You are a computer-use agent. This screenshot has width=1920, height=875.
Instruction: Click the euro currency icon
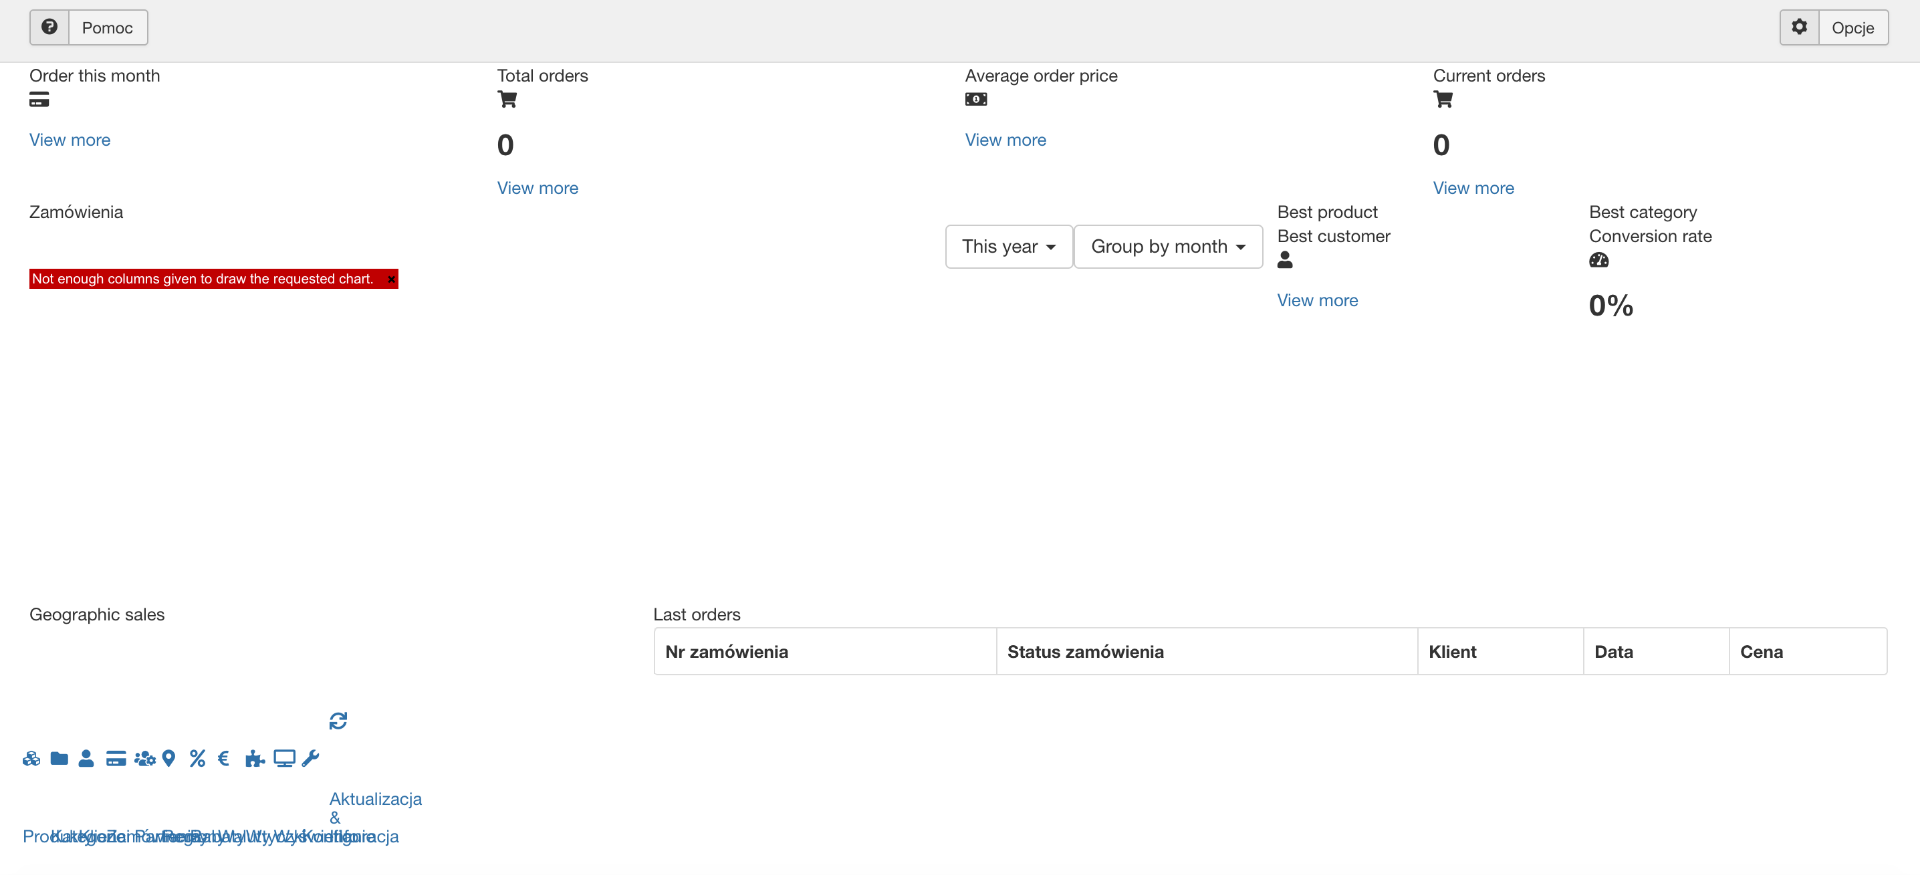(223, 759)
